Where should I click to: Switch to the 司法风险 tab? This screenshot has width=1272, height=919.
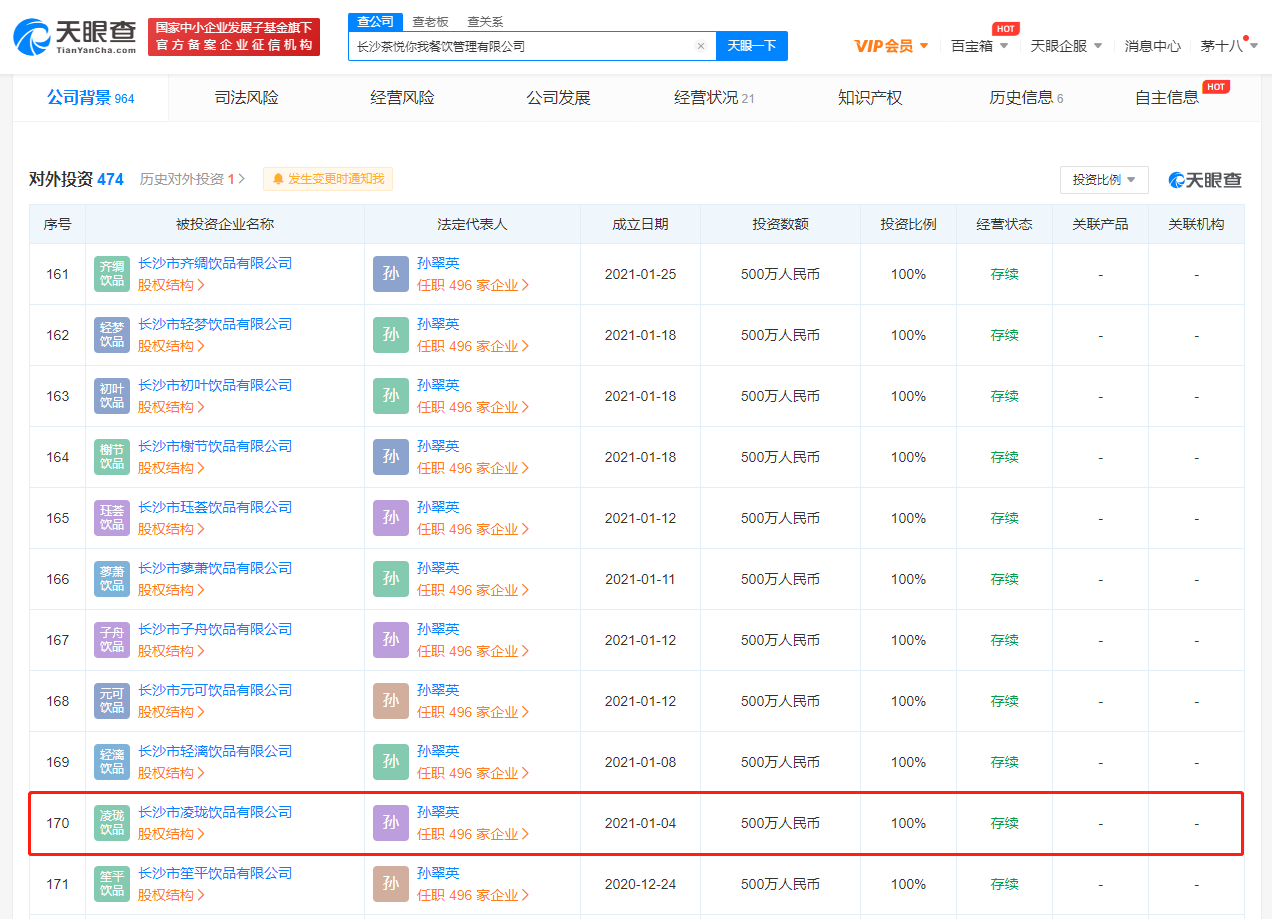coord(247,98)
